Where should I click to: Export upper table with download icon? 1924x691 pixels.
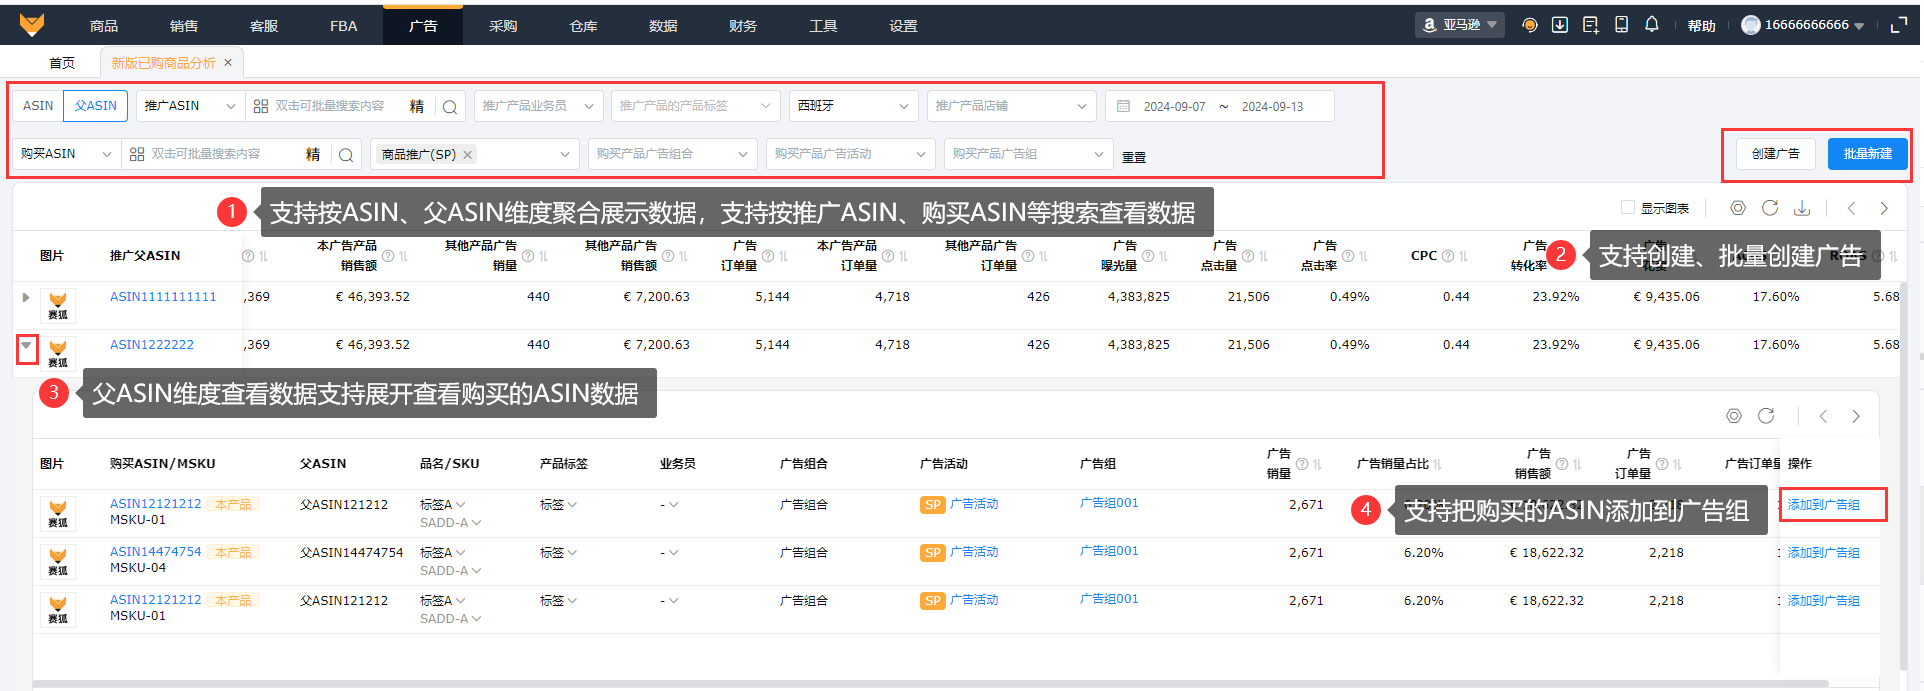tap(1802, 208)
